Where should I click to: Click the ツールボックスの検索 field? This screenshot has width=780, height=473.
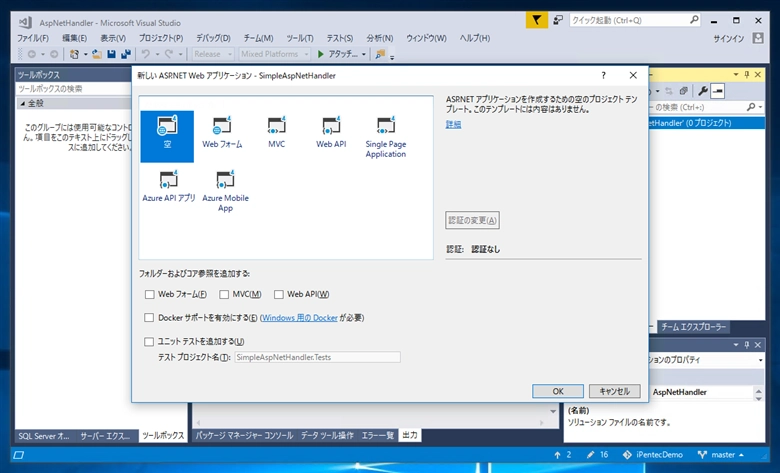click(74, 89)
